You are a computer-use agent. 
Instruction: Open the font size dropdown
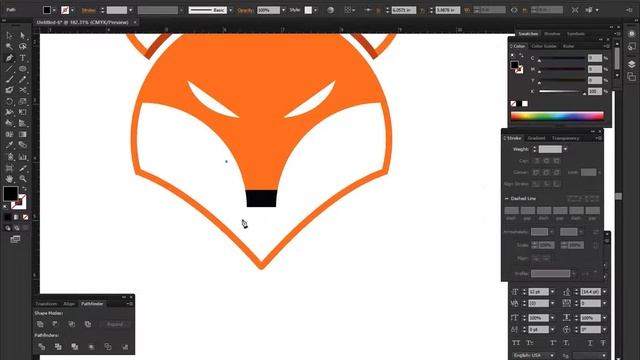point(552,292)
